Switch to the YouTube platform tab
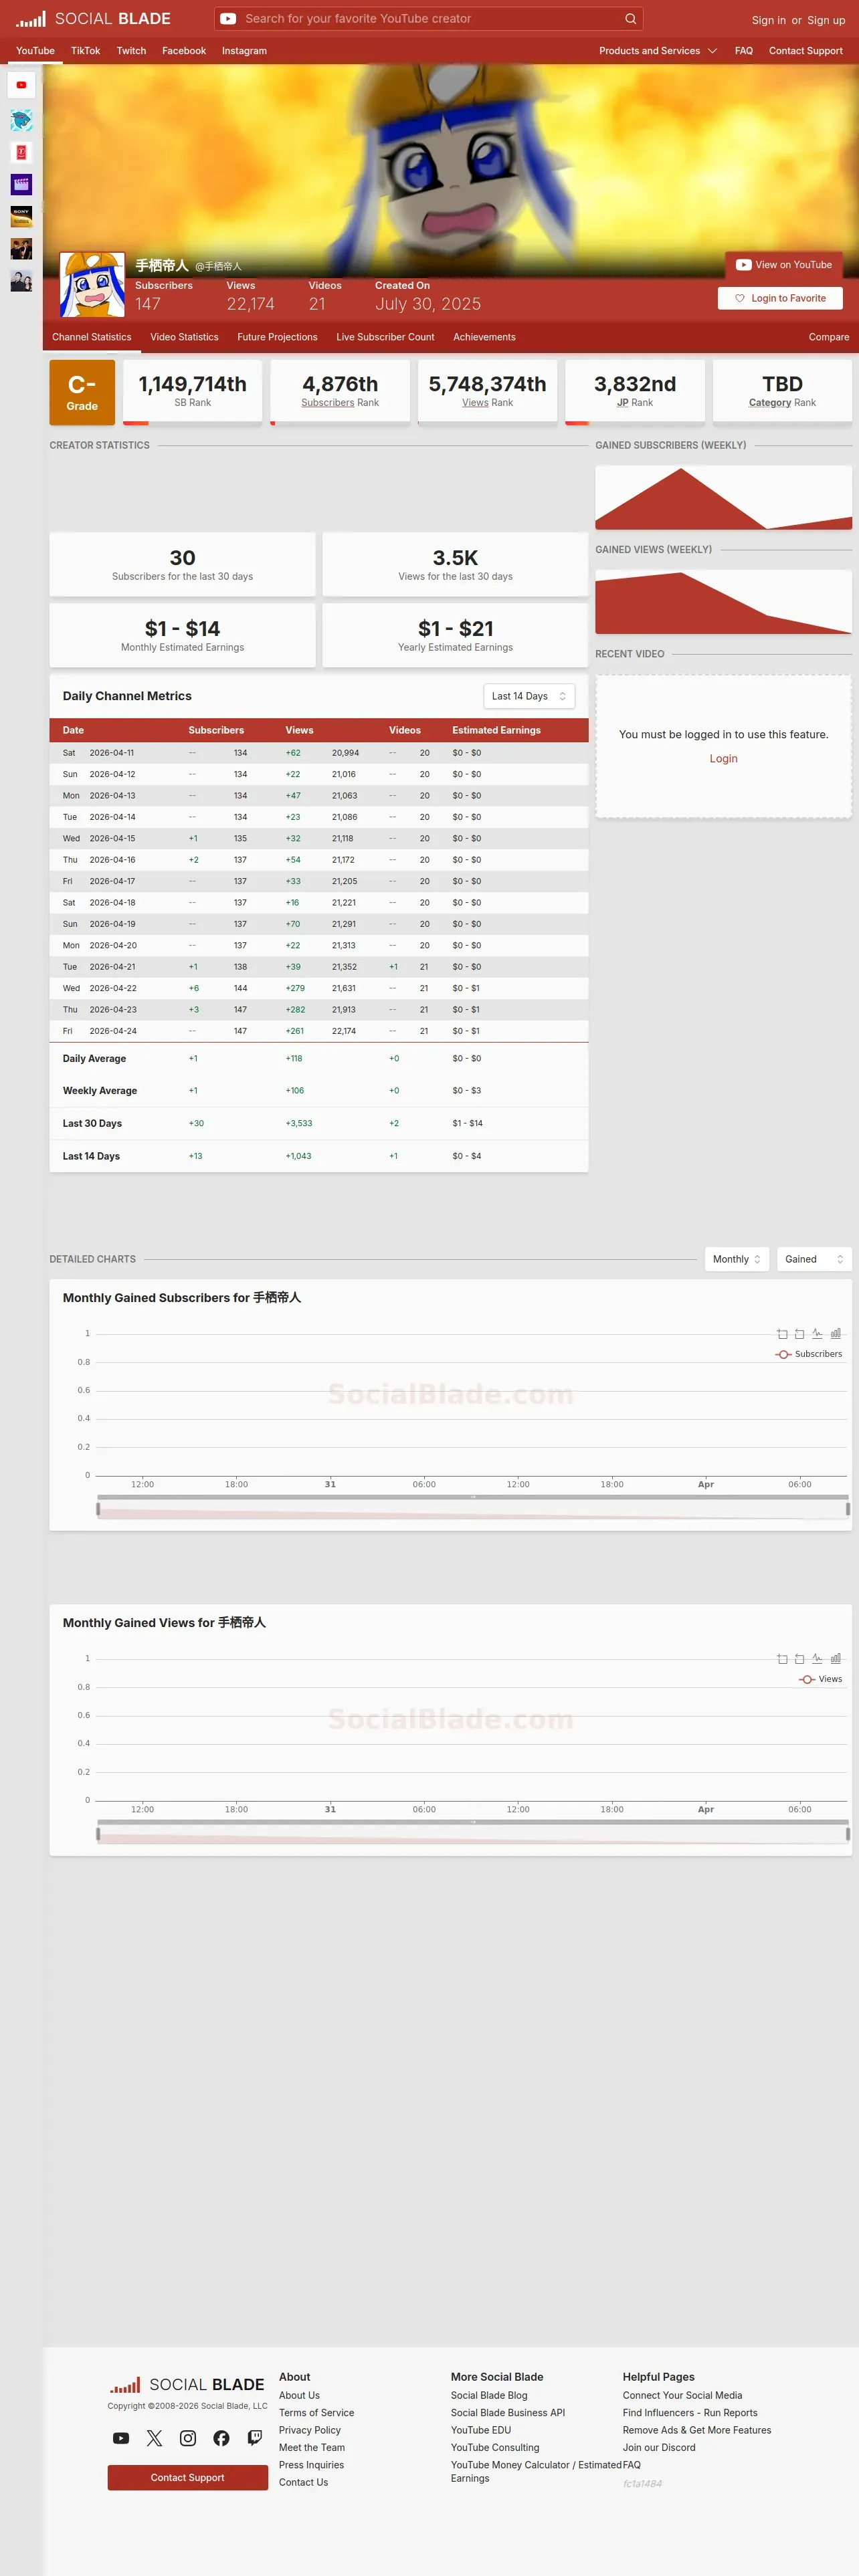 [35, 51]
